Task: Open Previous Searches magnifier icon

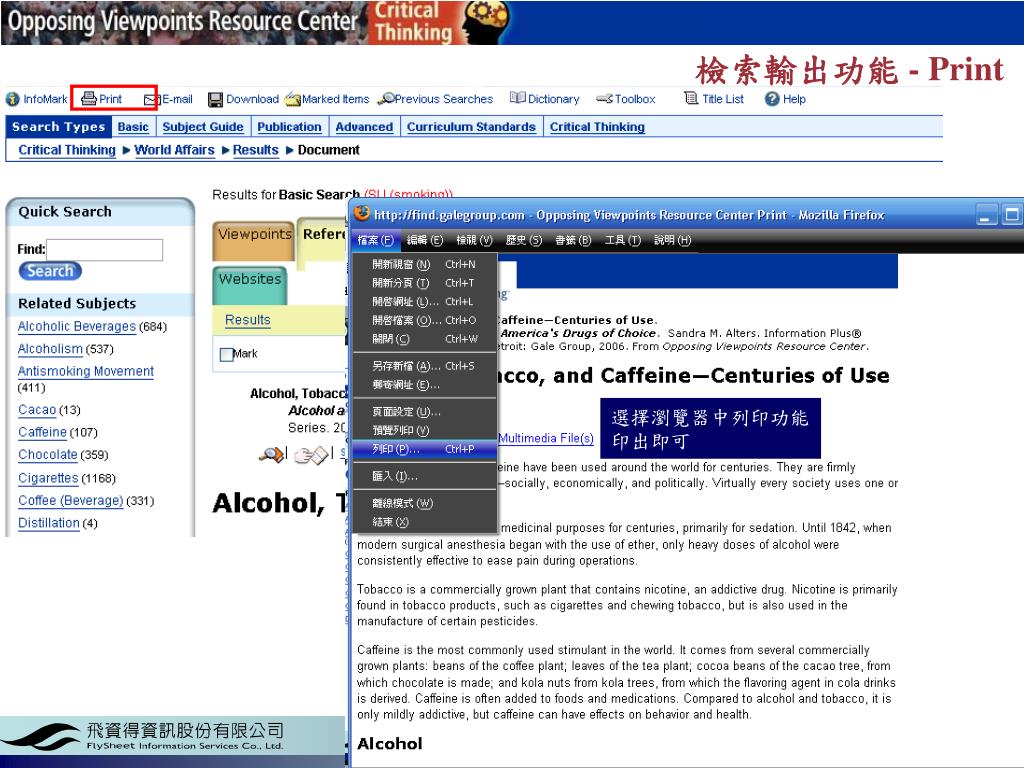Action: [386, 99]
